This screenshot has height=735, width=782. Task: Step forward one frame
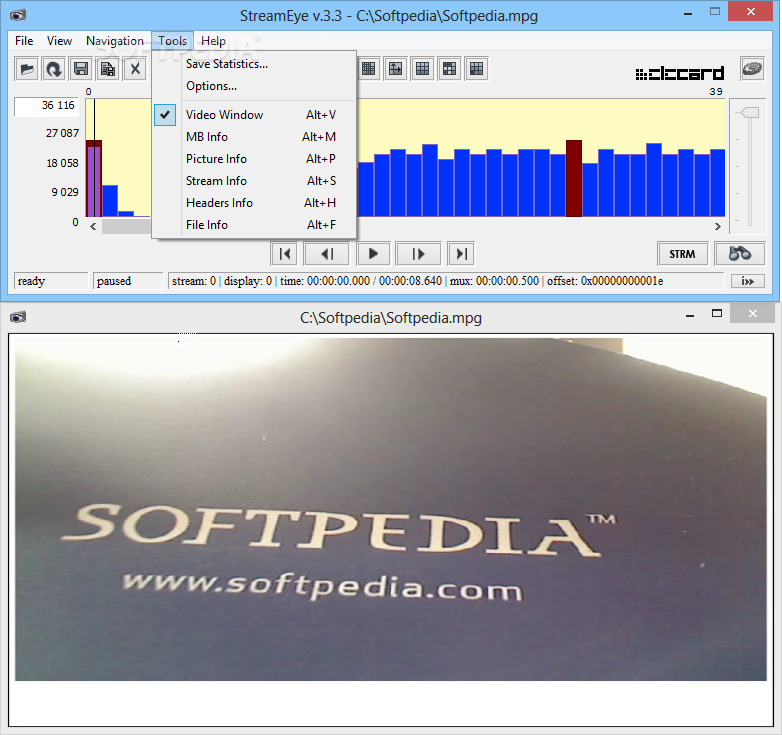pyautogui.click(x=418, y=254)
